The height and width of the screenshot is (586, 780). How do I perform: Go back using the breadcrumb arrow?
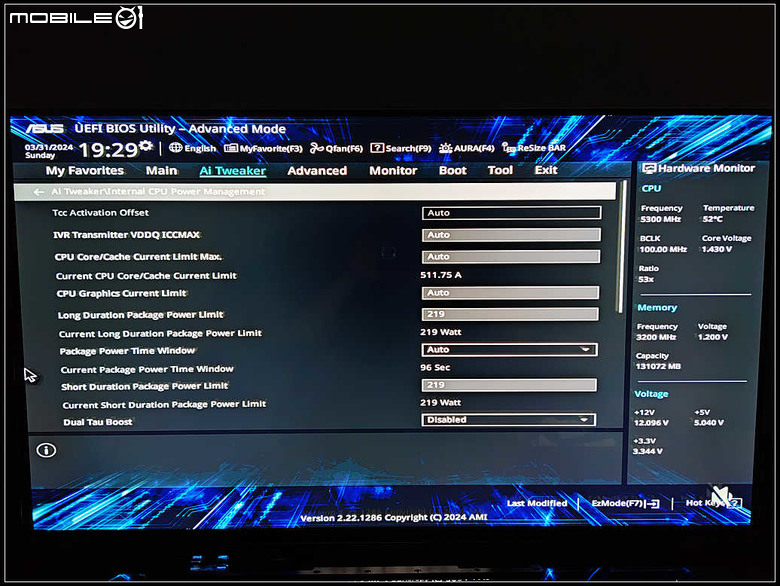[x=38, y=192]
